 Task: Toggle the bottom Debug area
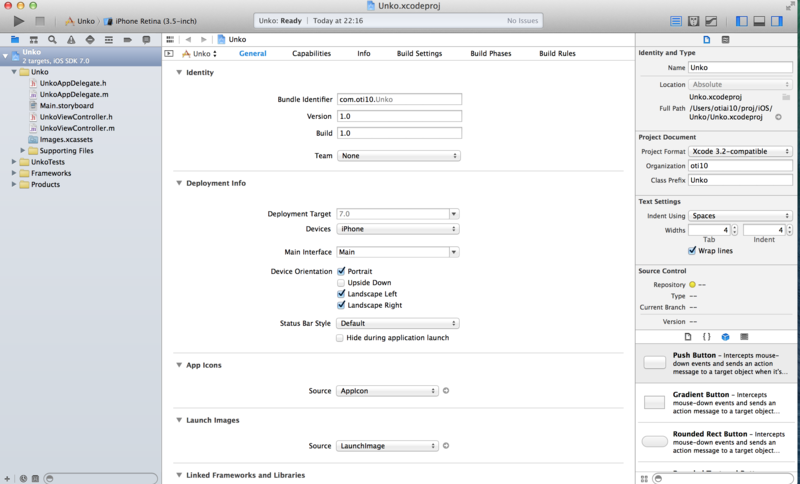click(x=759, y=21)
